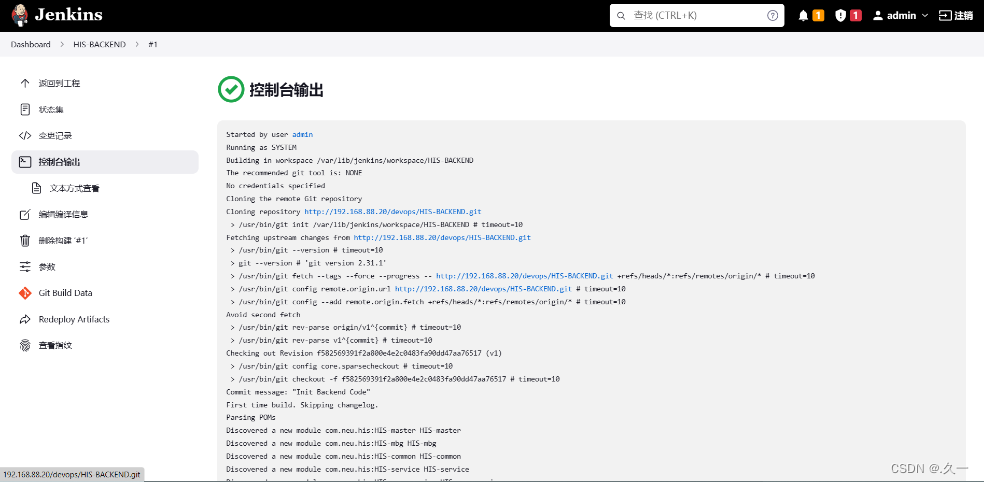The image size is (984, 484).
Task: Expand the admin user dropdown chevron
Action: (x=924, y=16)
